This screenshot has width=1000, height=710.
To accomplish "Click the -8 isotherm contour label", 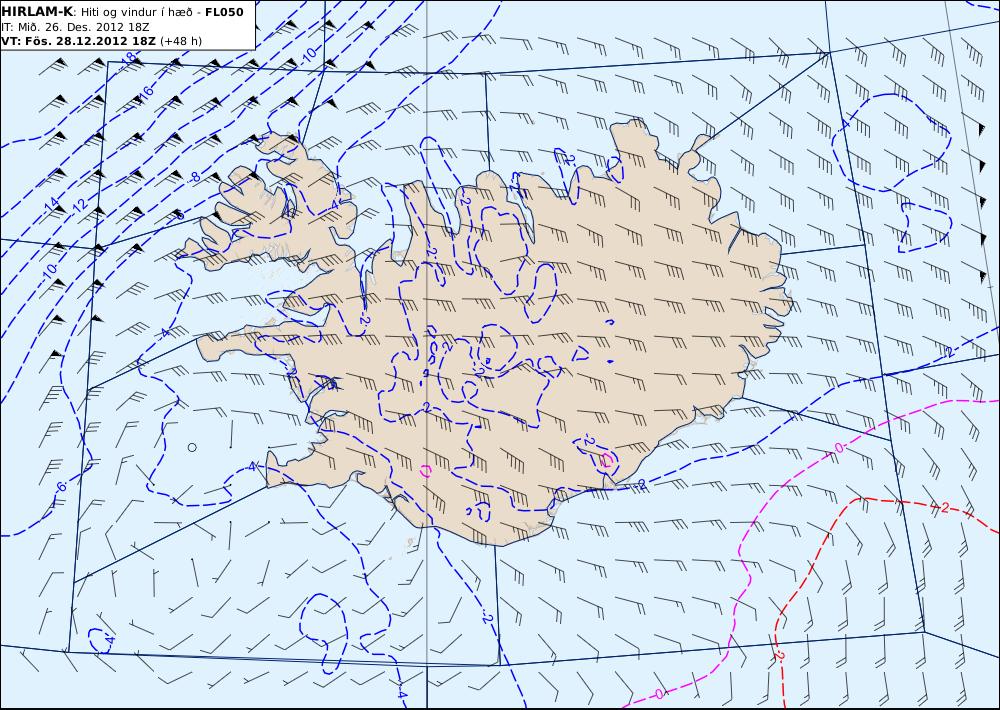I will [x=195, y=177].
